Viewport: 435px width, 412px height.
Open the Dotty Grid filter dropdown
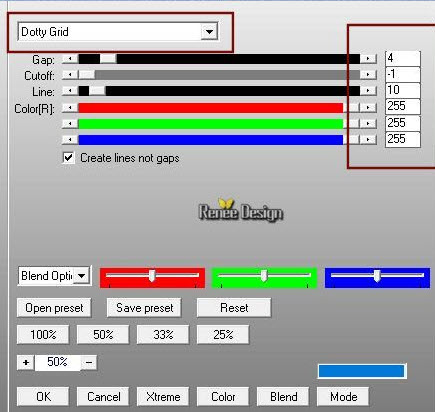pyautogui.click(x=209, y=32)
